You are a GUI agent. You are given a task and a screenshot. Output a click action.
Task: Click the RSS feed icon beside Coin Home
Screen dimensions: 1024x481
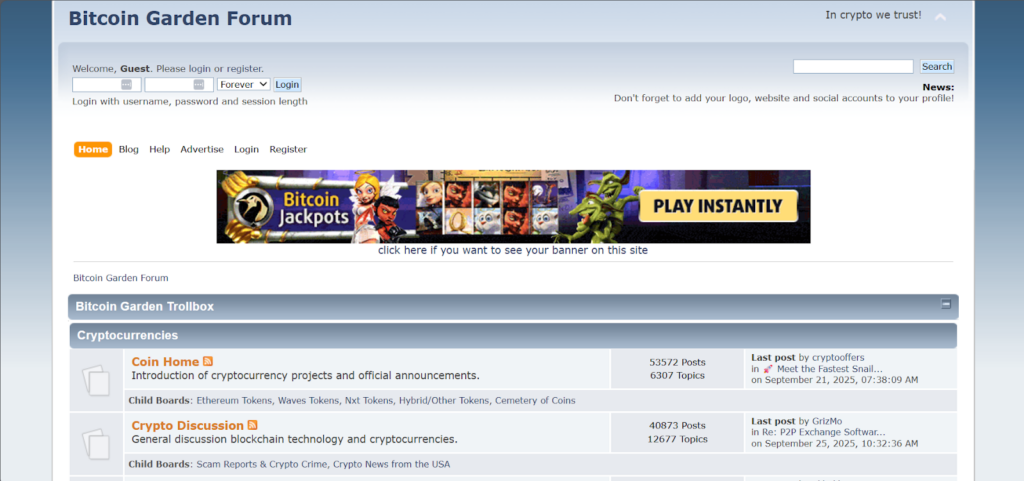[208, 361]
